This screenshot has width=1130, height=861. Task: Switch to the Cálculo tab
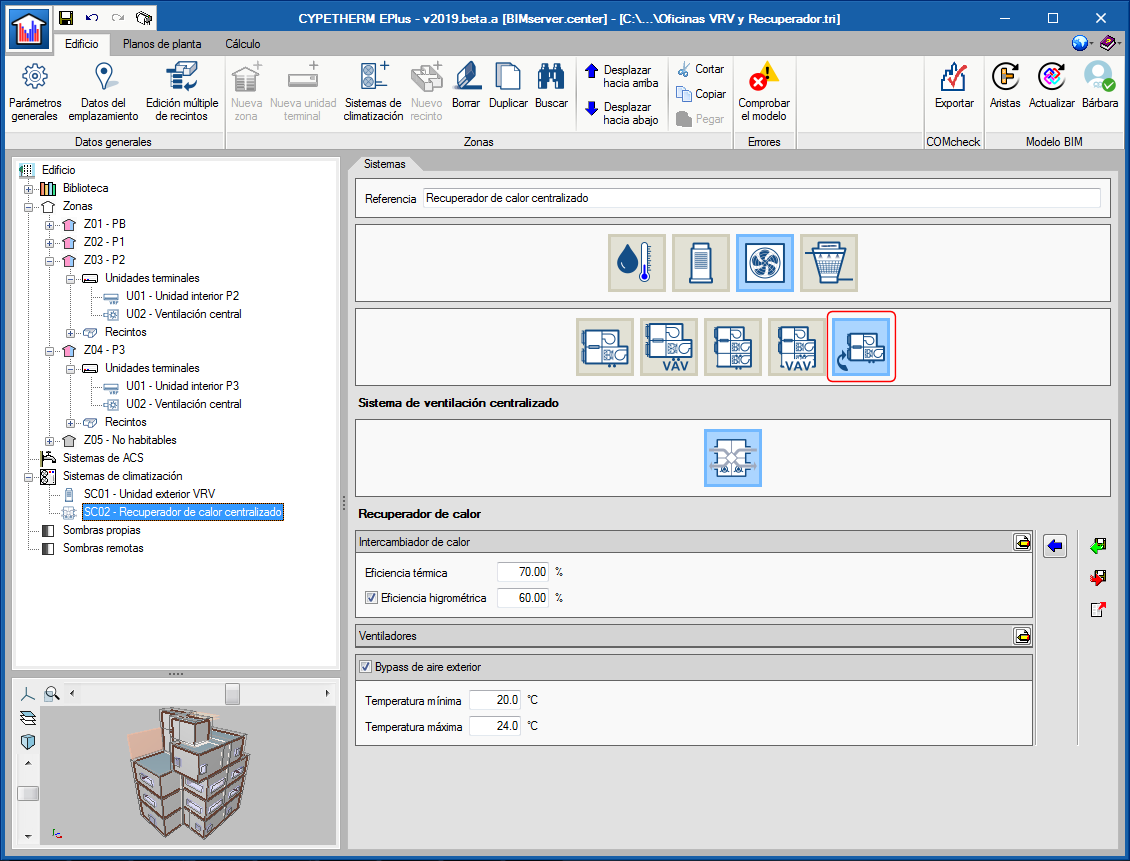pyautogui.click(x=243, y=44)
